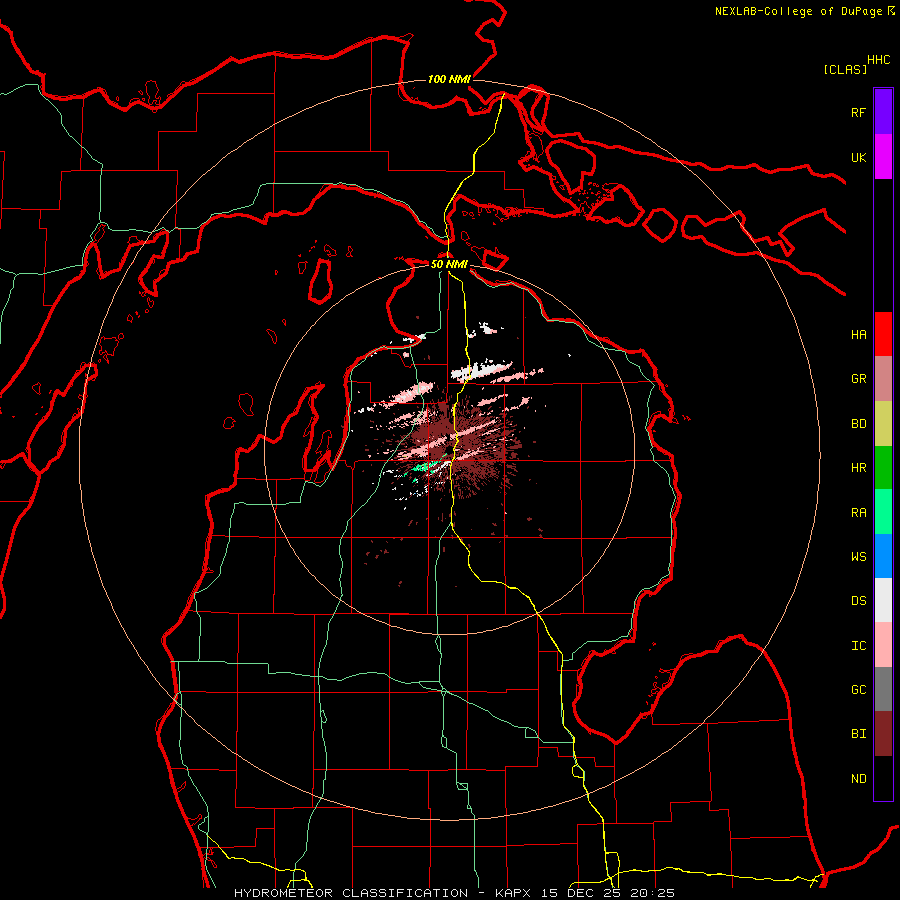Screen dimensions: 900x900
Task: Click the IC legend label
Action: coord(858,646)
